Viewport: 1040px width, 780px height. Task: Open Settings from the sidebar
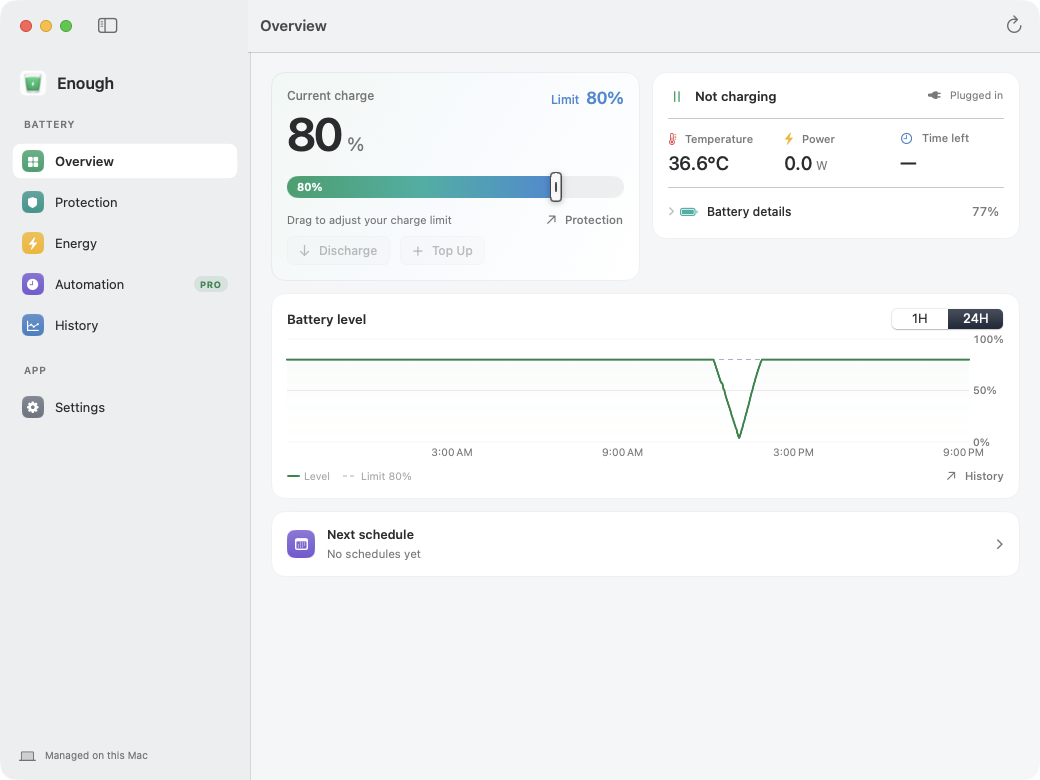[125, 407]
